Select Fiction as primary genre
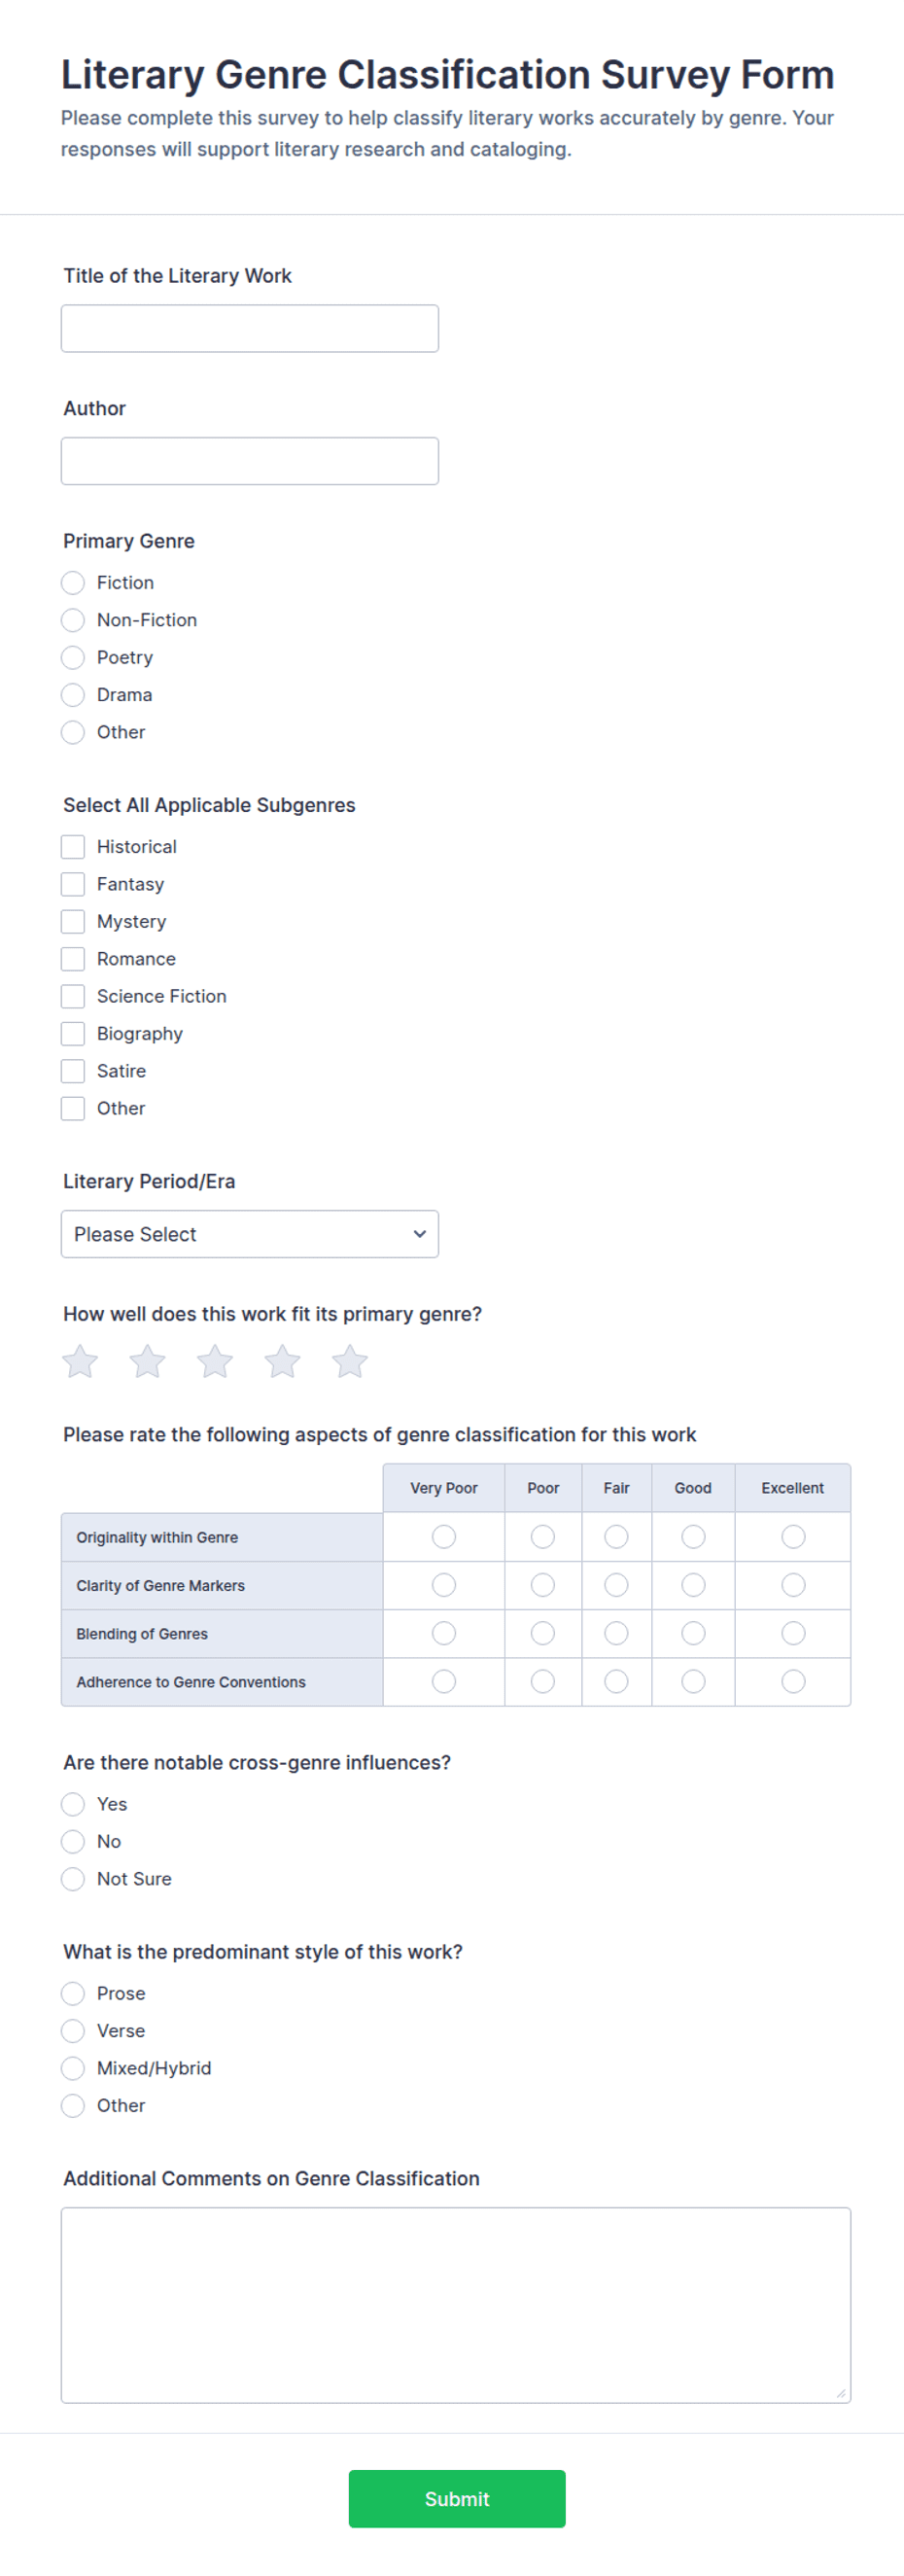The width and height of the screenshot is (904, 2576). 73,582
